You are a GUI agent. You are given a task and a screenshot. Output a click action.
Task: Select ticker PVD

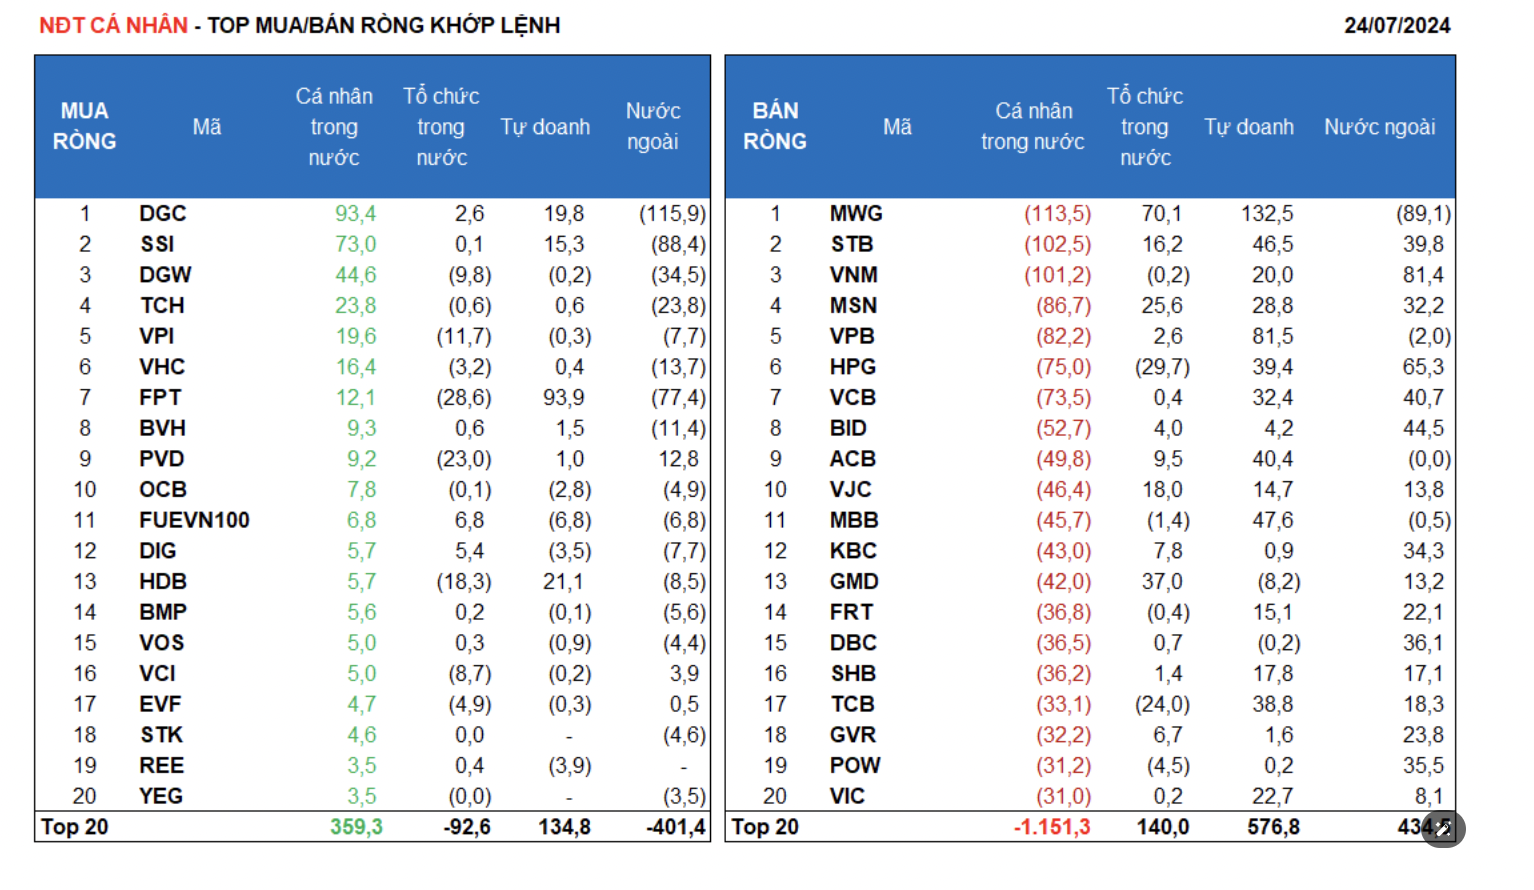[162, 459]
